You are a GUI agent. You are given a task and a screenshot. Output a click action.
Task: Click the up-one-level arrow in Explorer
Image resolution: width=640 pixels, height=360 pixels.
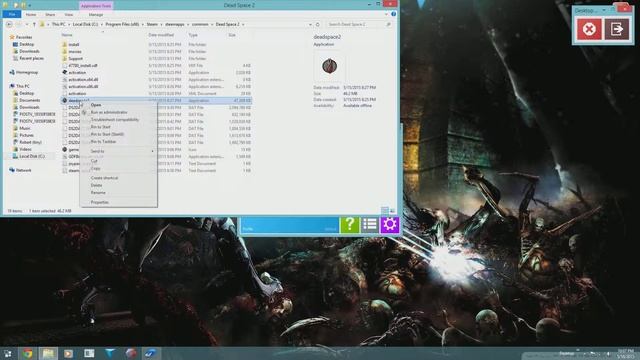coord(34,24)
